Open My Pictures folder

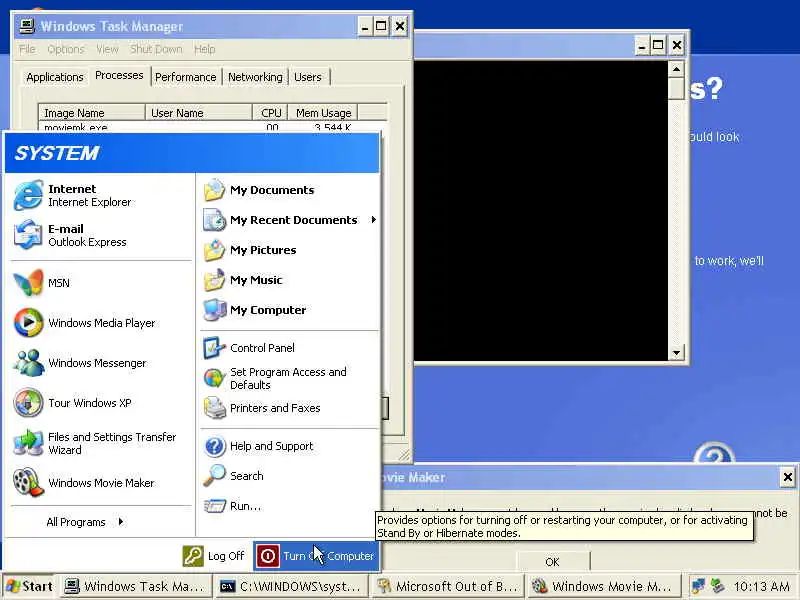click(x=250, y=250)
